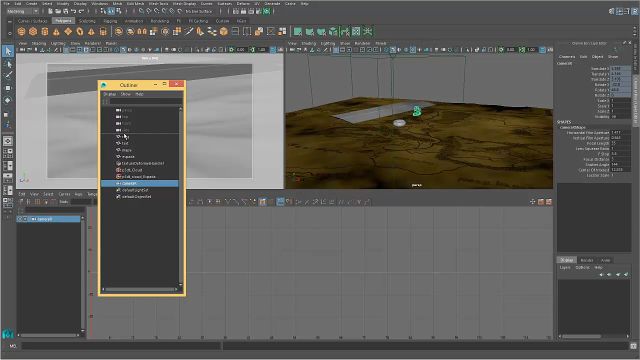
Task: Switch to the Animation shelf tab
Action: point(134,21)
